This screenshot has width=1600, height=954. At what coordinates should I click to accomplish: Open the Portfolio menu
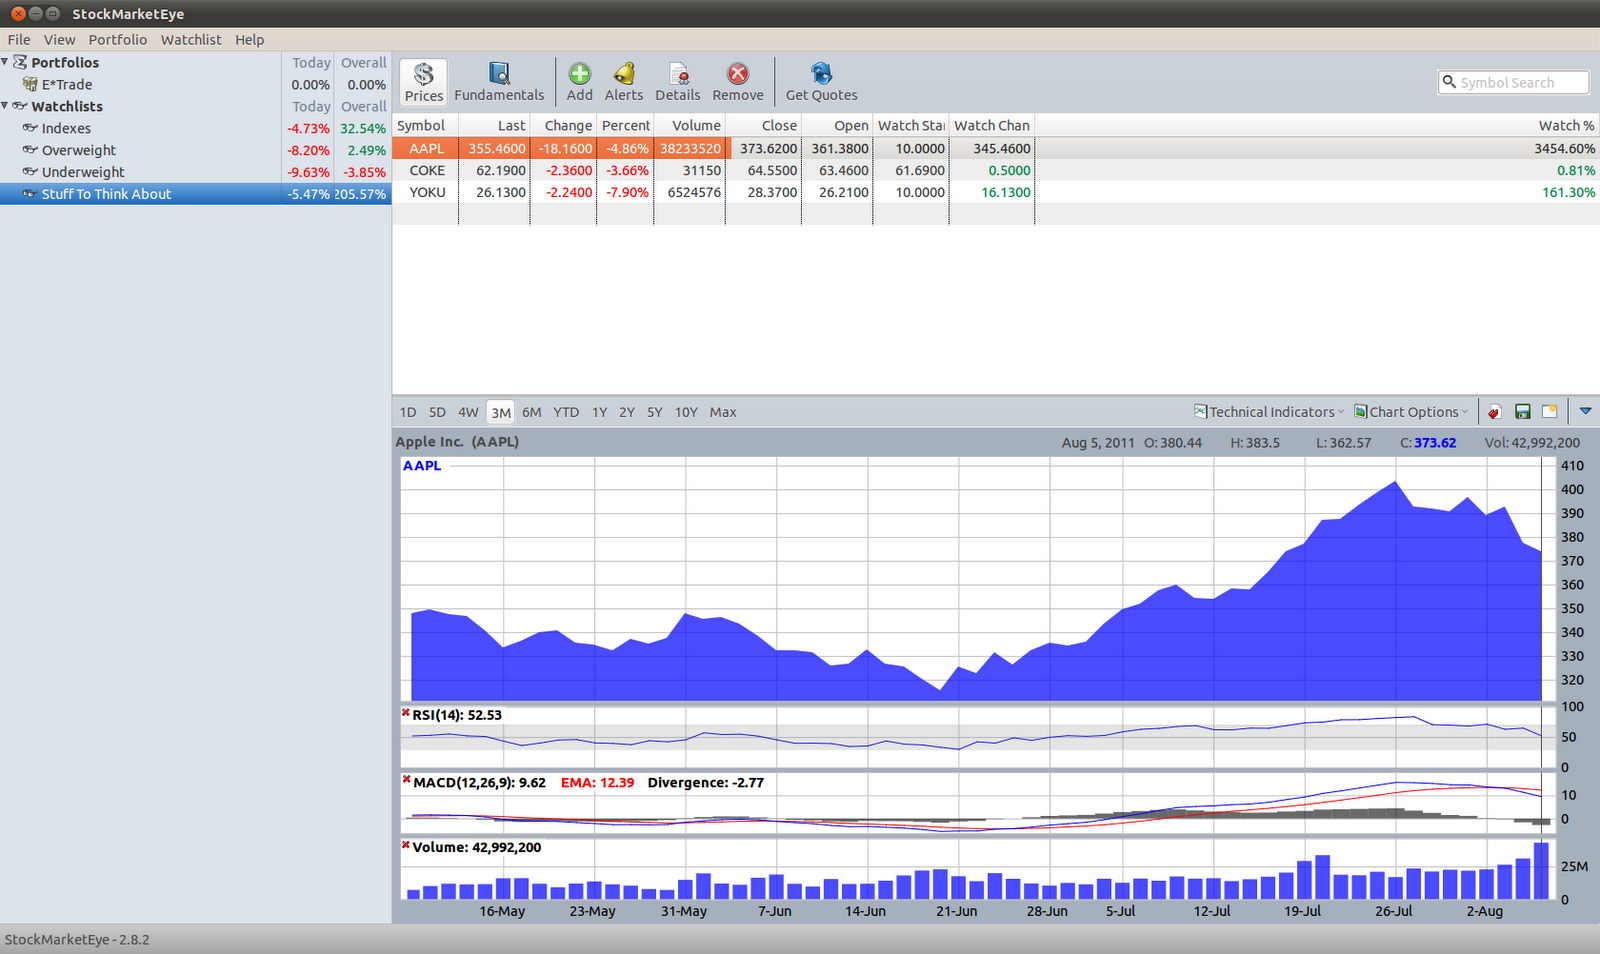118,40
